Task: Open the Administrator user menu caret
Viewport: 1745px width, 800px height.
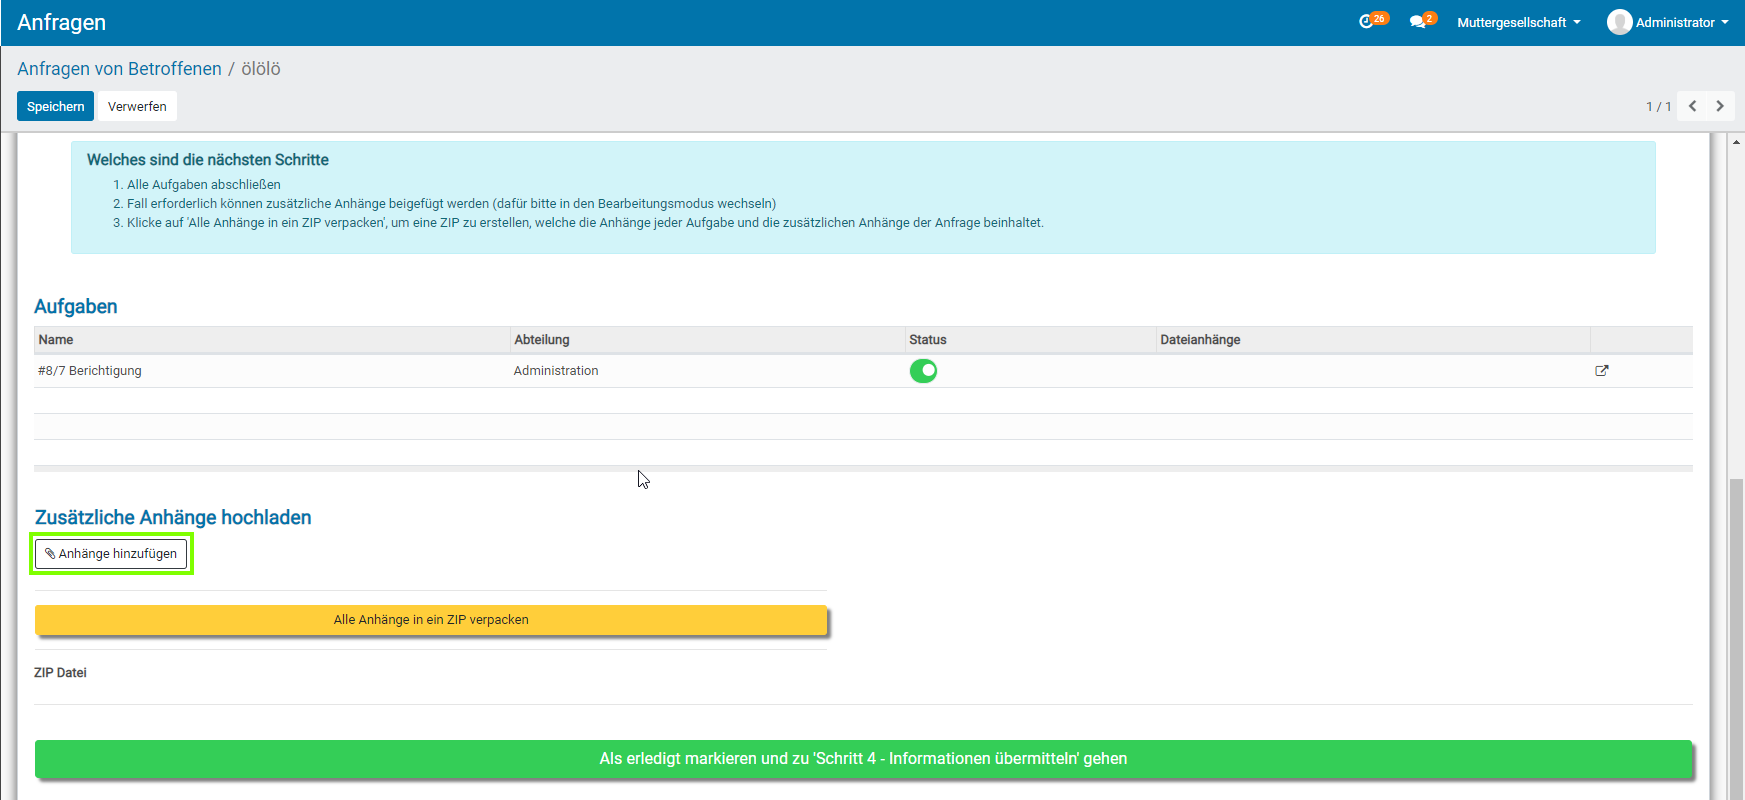Action: click(1725, 22)
